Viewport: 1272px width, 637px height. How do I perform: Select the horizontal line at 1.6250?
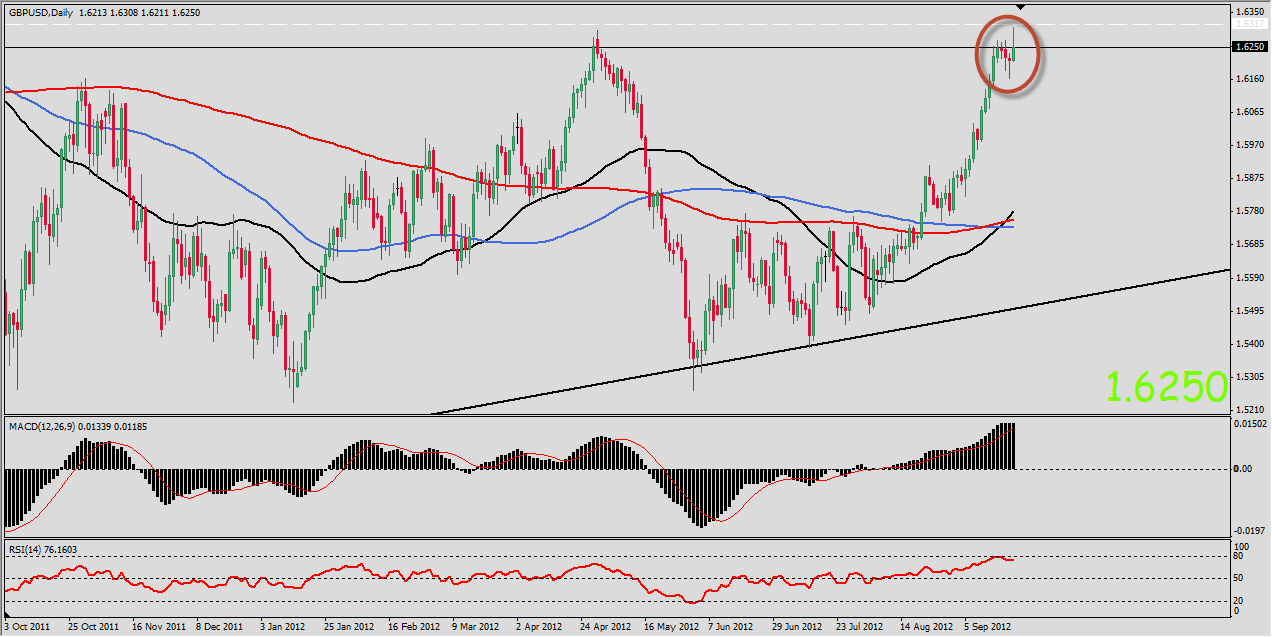[300, 47]
